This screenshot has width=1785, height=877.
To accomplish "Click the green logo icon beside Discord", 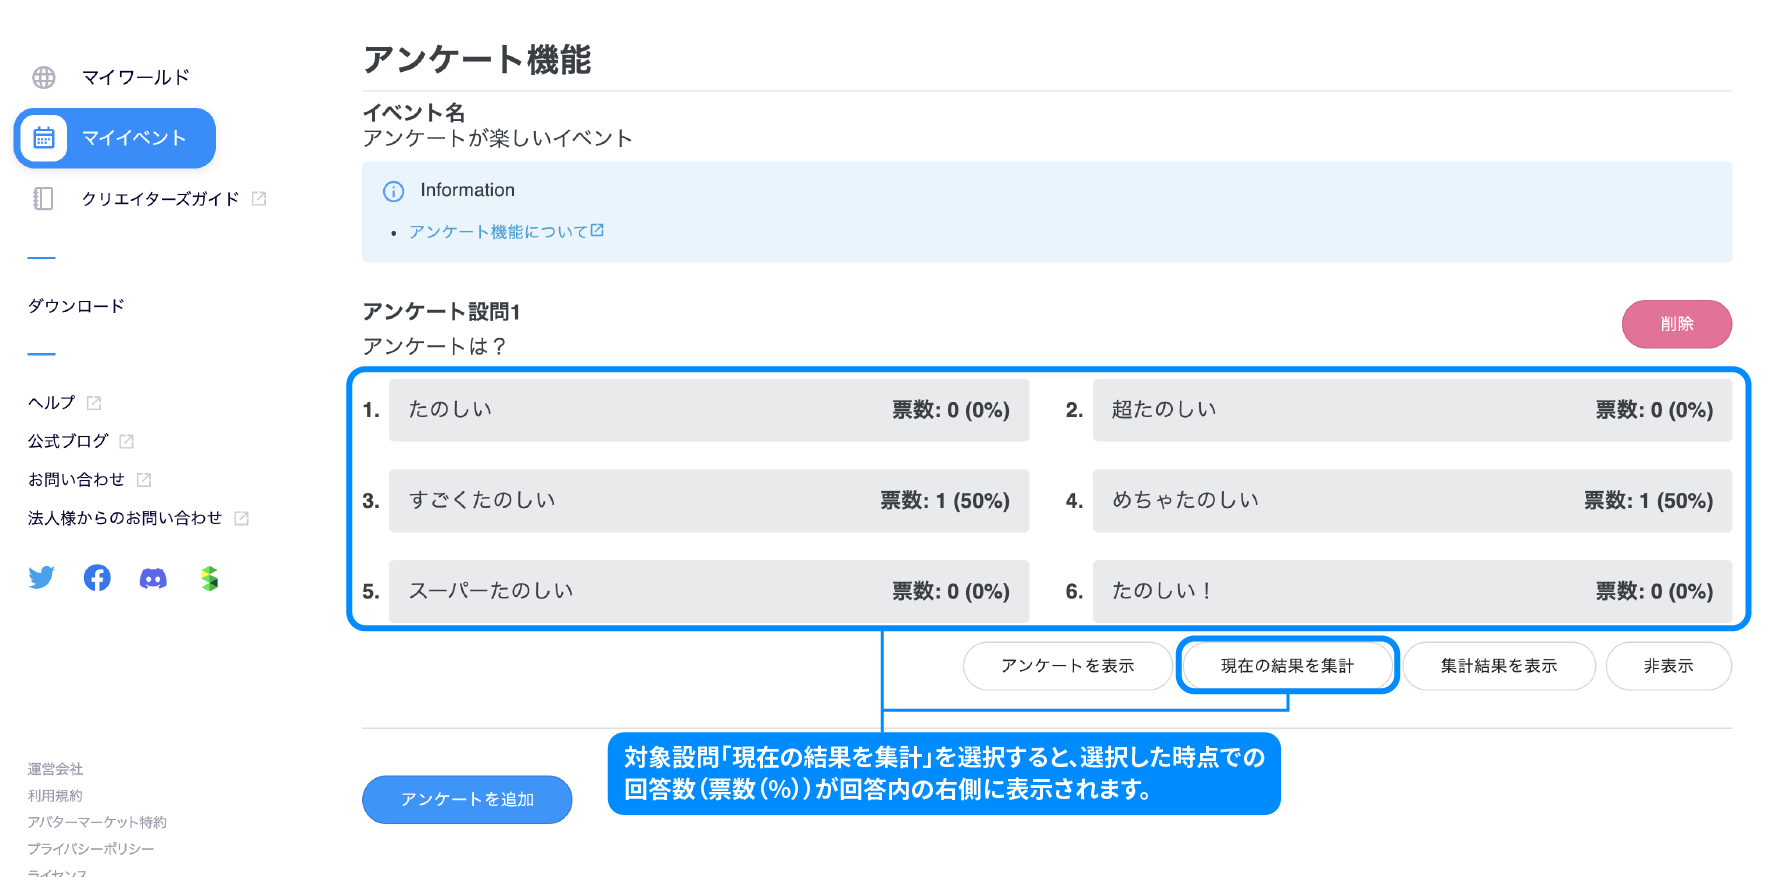I will click(209, 578).
